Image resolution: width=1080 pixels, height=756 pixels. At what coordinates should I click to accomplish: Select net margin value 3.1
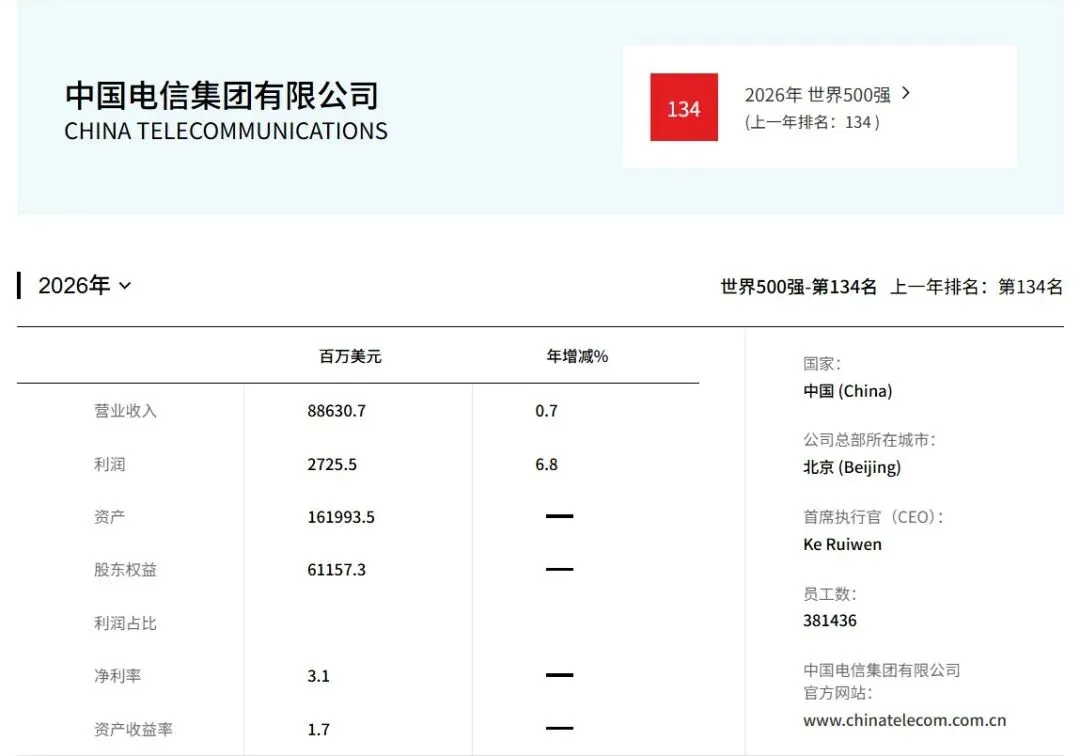click(318, 676)
